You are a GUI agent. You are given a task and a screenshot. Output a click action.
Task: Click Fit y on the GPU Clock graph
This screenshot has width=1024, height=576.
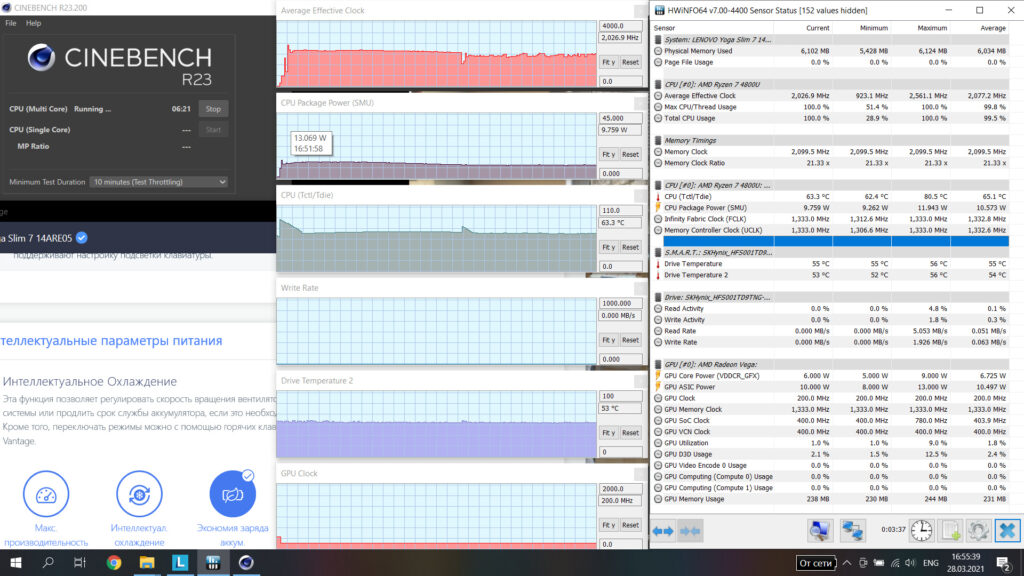pos(609,525)
